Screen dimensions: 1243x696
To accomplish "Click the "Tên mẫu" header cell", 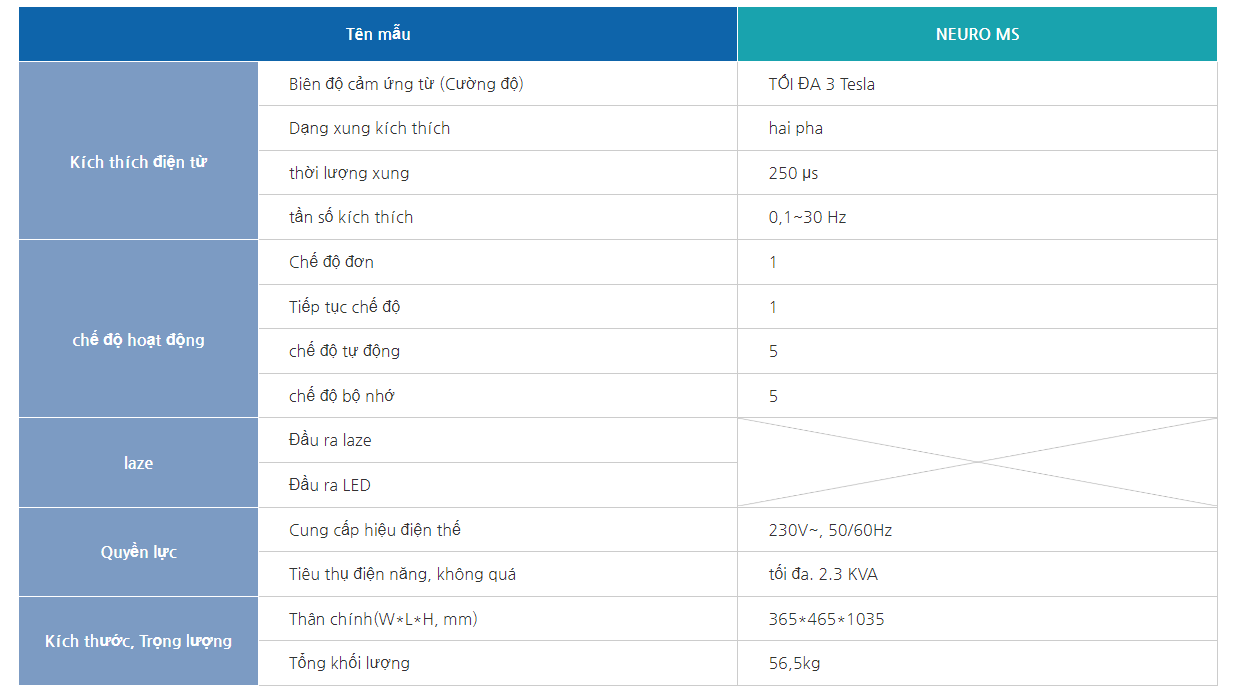I will (378, 34).
